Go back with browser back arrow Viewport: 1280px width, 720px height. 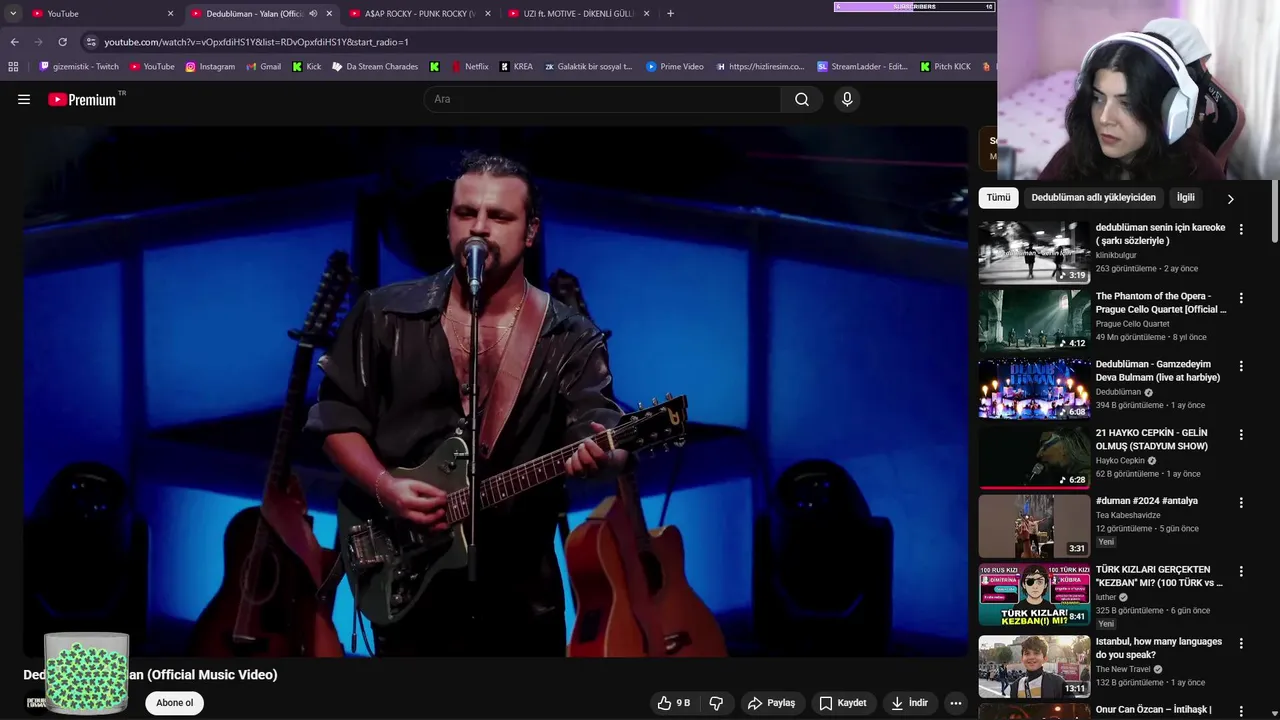14,42
